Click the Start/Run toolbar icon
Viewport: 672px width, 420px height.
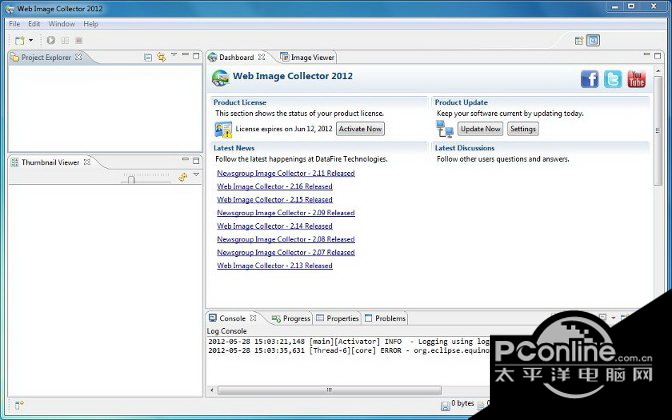(x=51, y=40)
